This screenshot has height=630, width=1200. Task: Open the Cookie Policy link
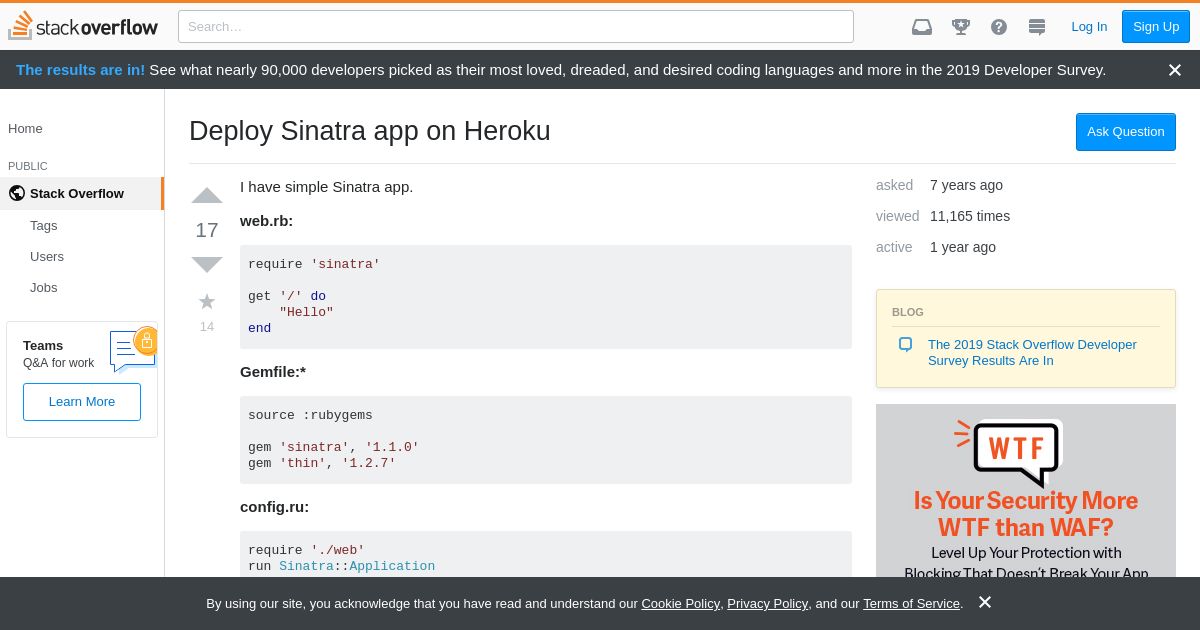coord(680,604)
